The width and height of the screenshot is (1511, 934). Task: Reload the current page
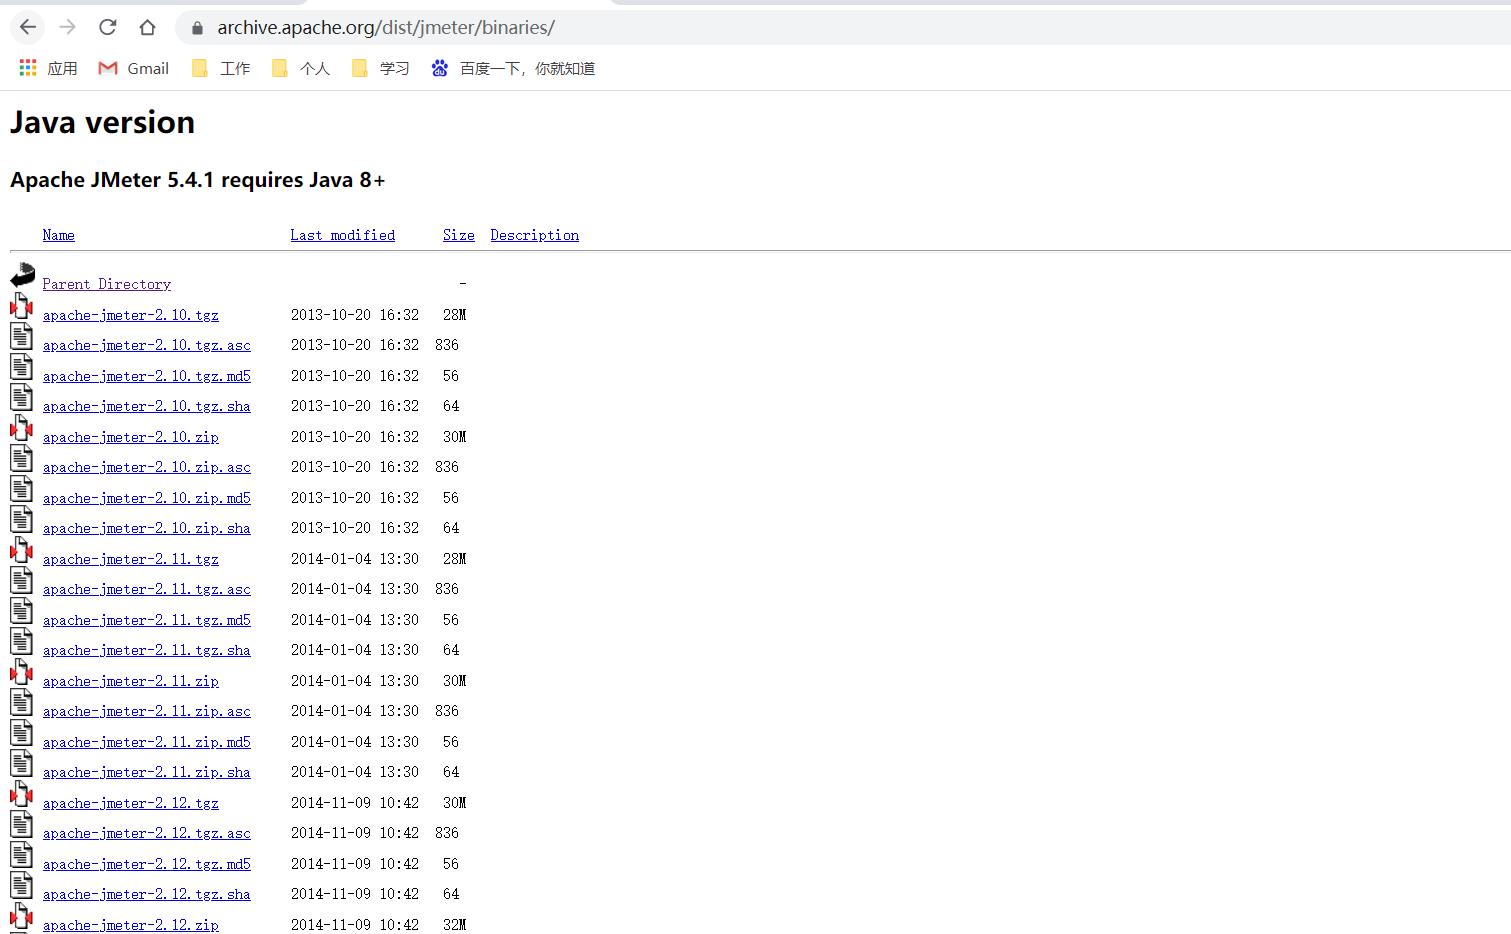click(108, 28)
